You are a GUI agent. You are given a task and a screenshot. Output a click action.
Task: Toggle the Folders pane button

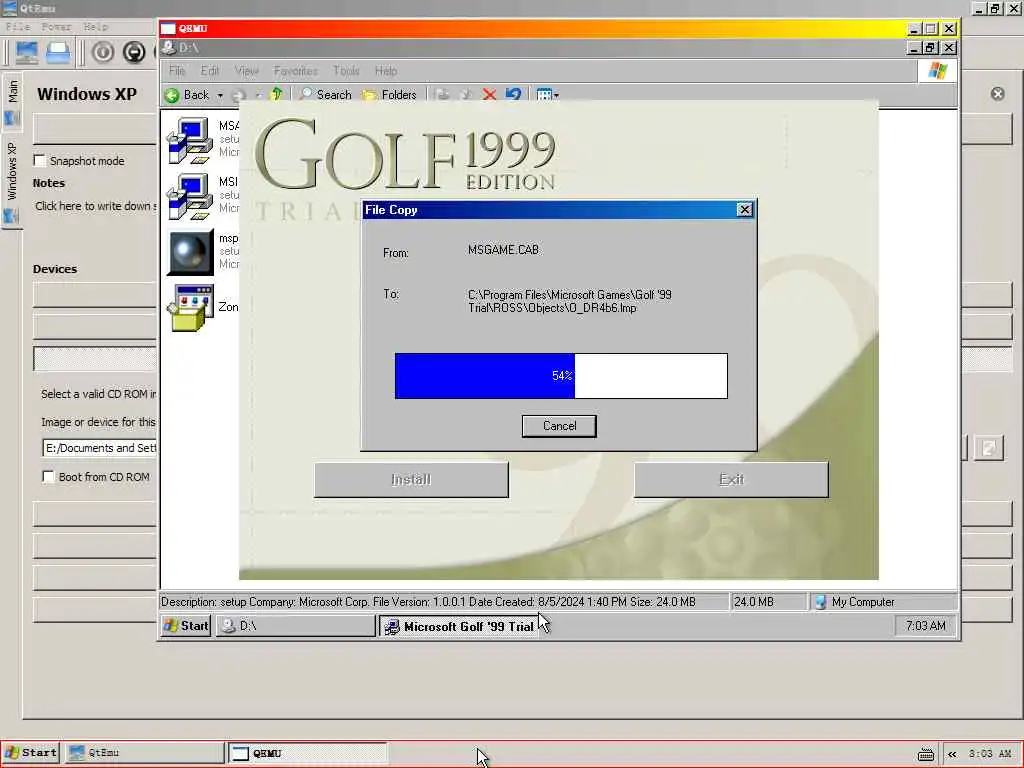(x=389, y=95)
